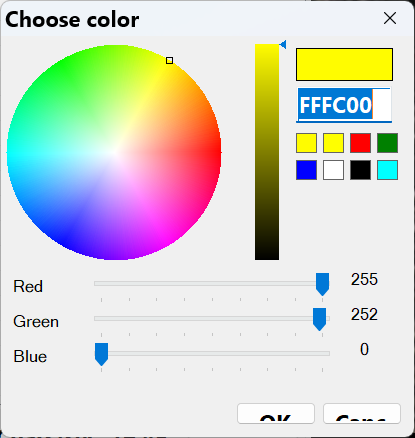The height and width of the screenshot is (438, 415).
Task: Choose the blue preset swatch
Action: (306, 170)
